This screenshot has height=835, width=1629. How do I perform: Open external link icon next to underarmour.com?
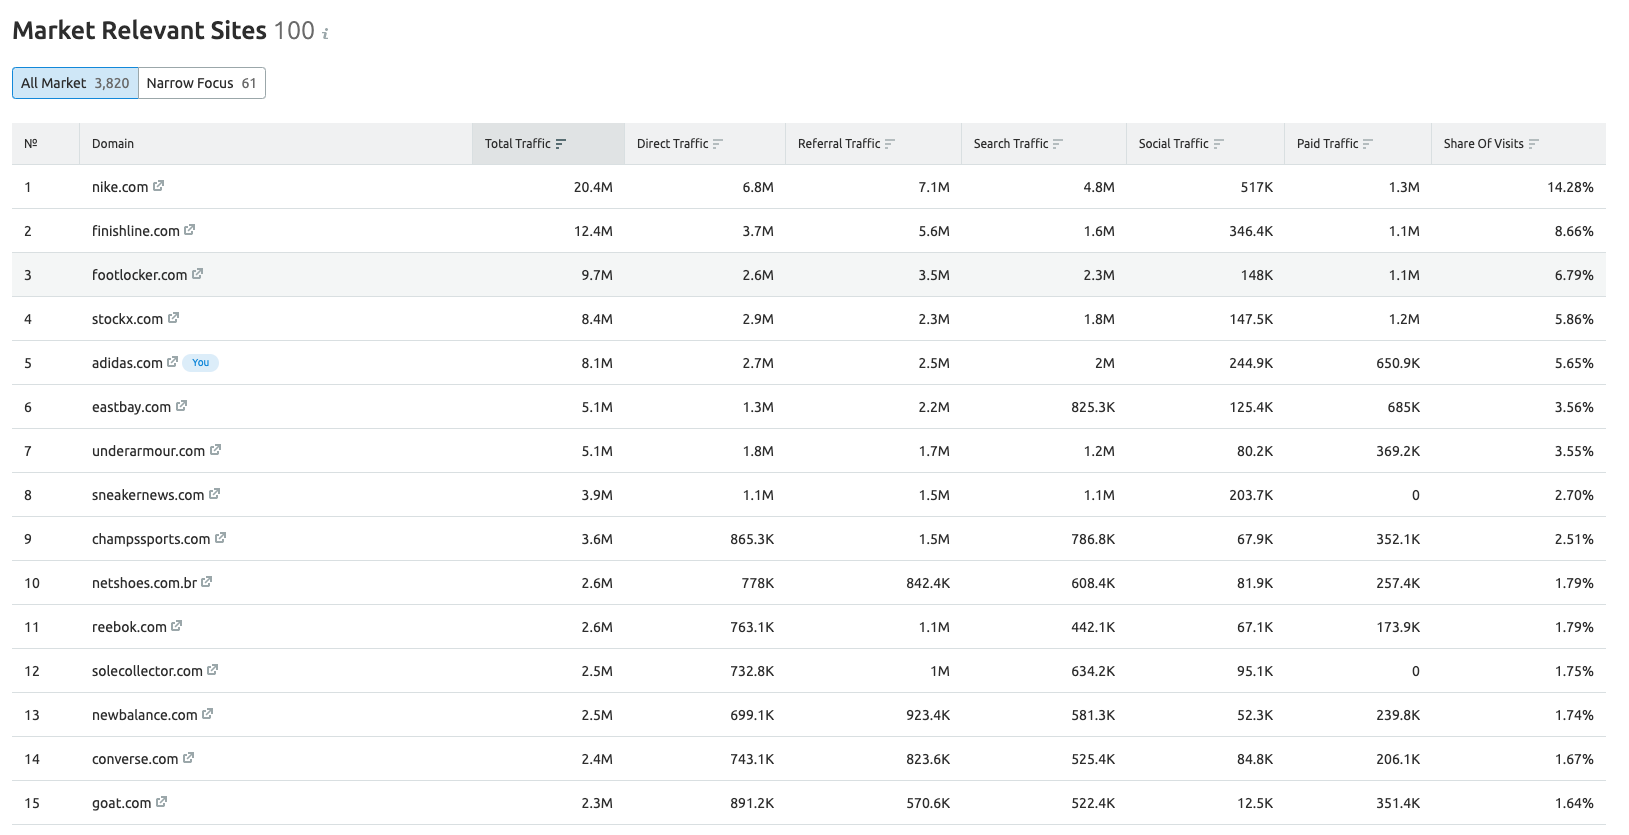point(215,450)
